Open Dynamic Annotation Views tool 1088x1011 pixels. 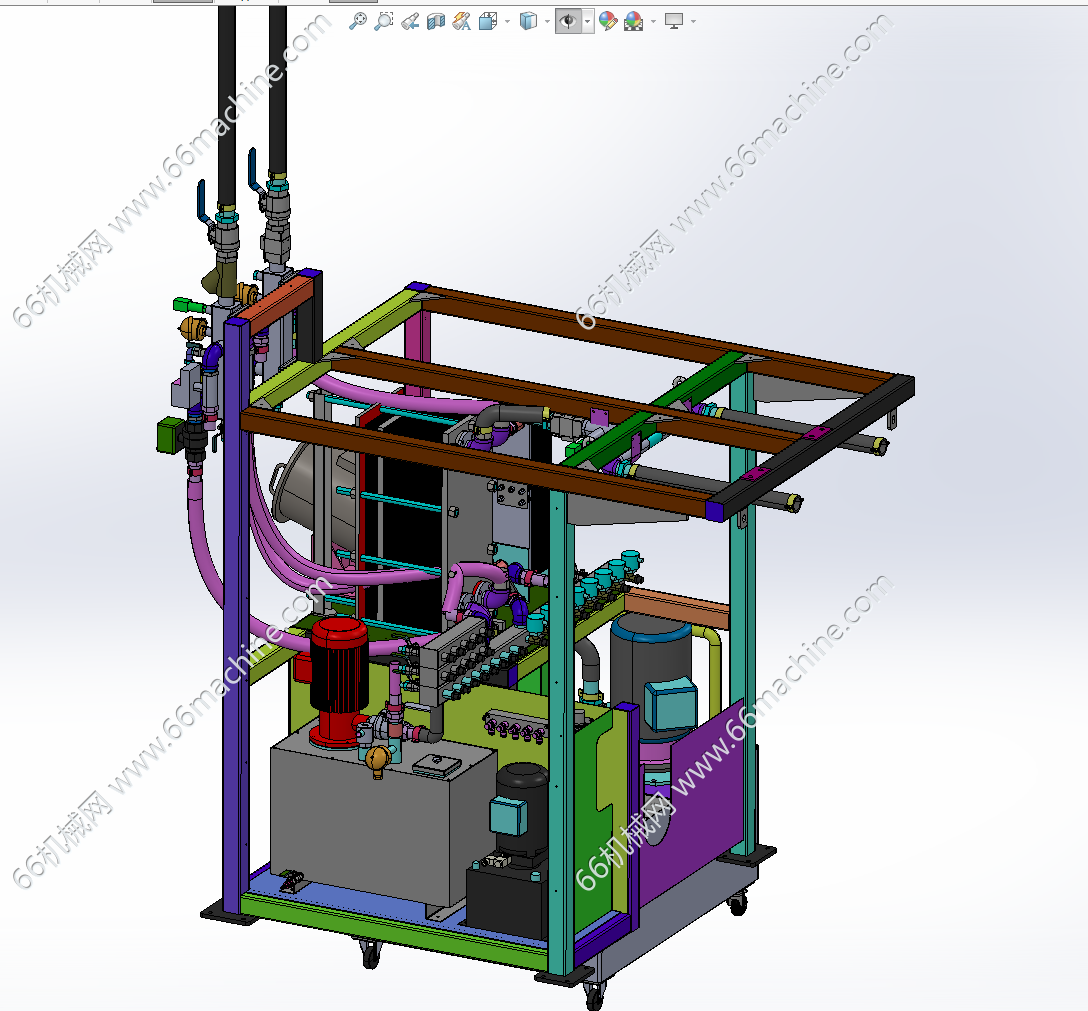point(461,22)
